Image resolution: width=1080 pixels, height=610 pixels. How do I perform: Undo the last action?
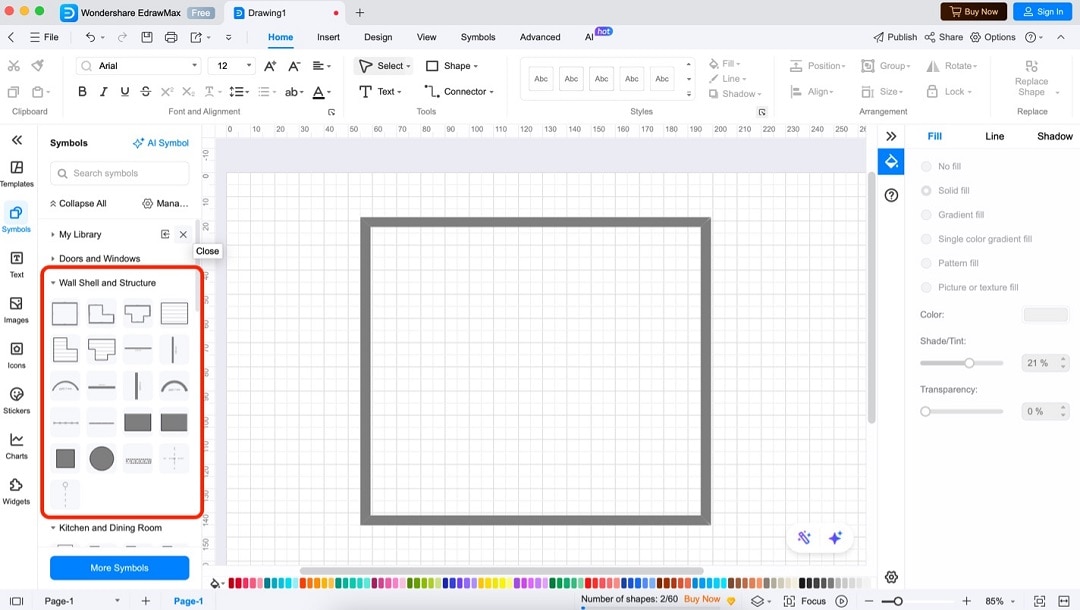click(90, 37)
